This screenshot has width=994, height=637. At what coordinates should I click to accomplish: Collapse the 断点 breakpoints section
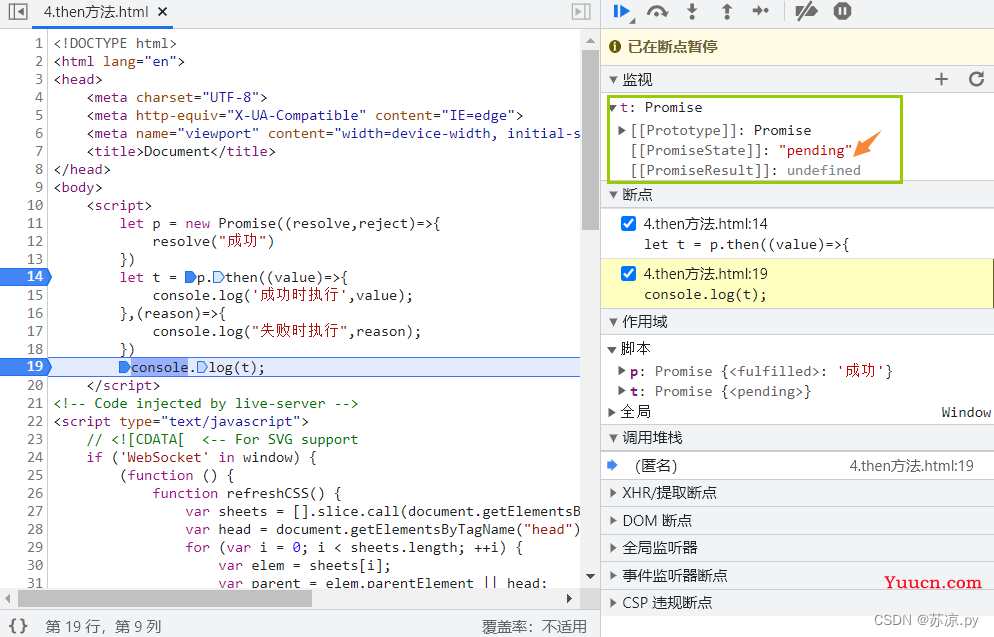613,195
